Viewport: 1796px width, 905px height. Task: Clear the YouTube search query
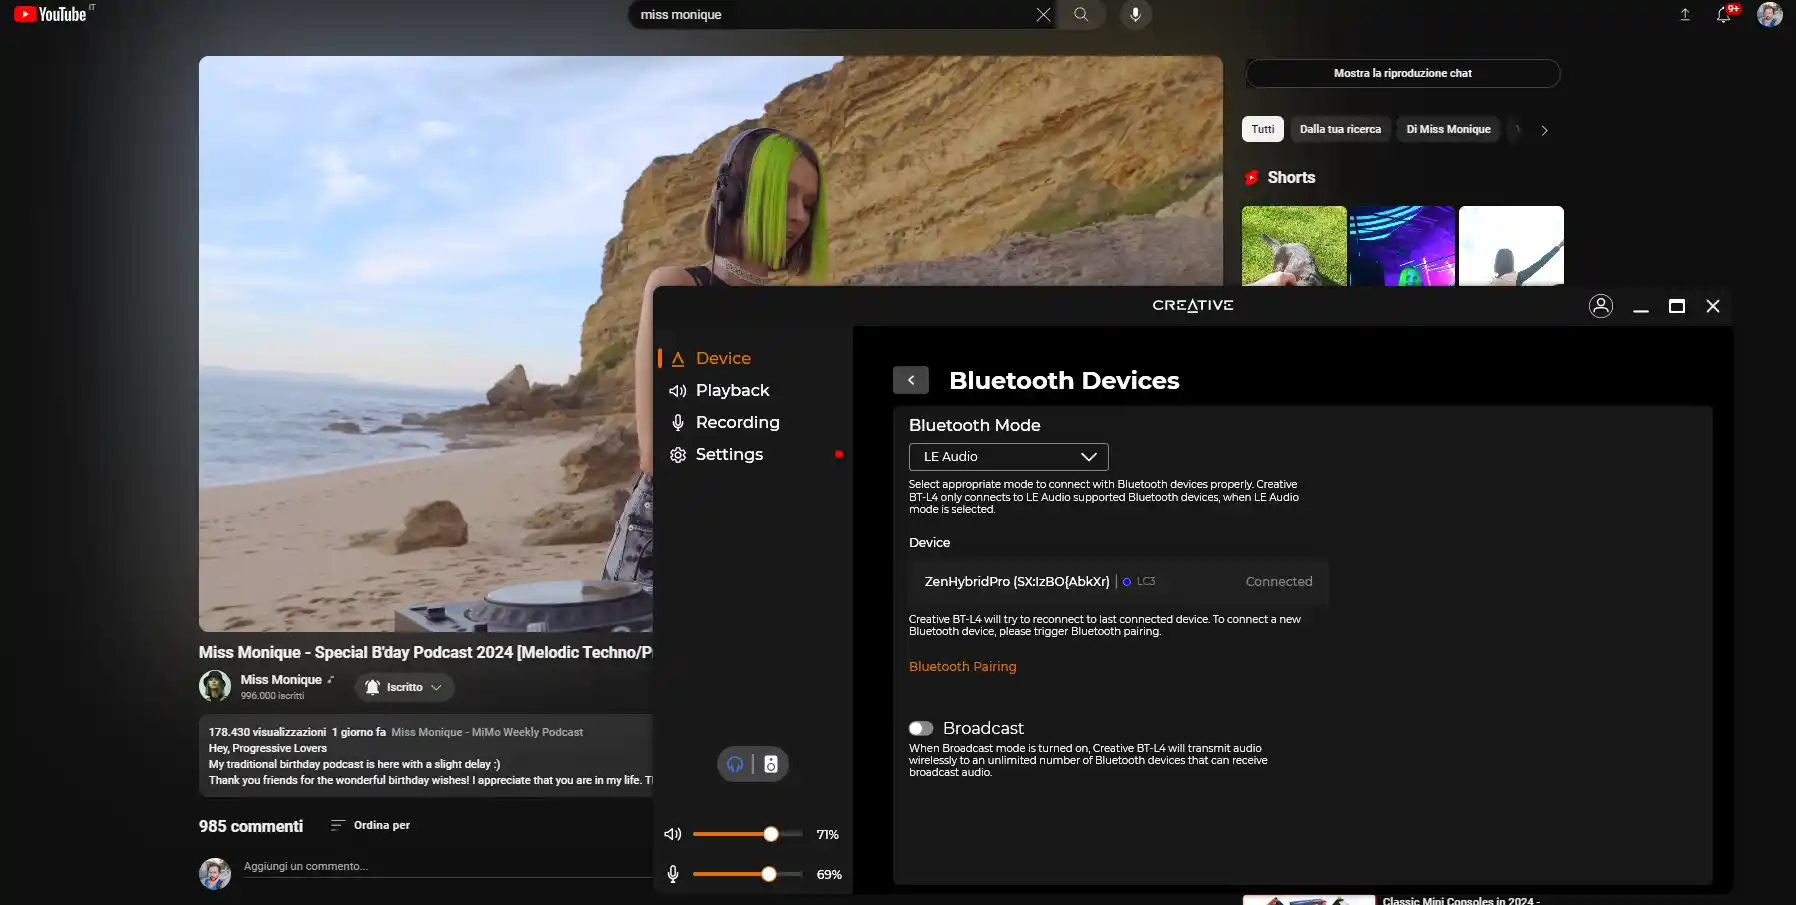click(x=1043, y=14)
